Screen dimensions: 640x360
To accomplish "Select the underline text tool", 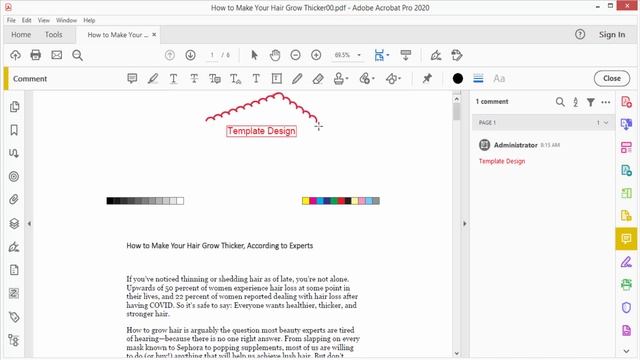I will (173, 78).
